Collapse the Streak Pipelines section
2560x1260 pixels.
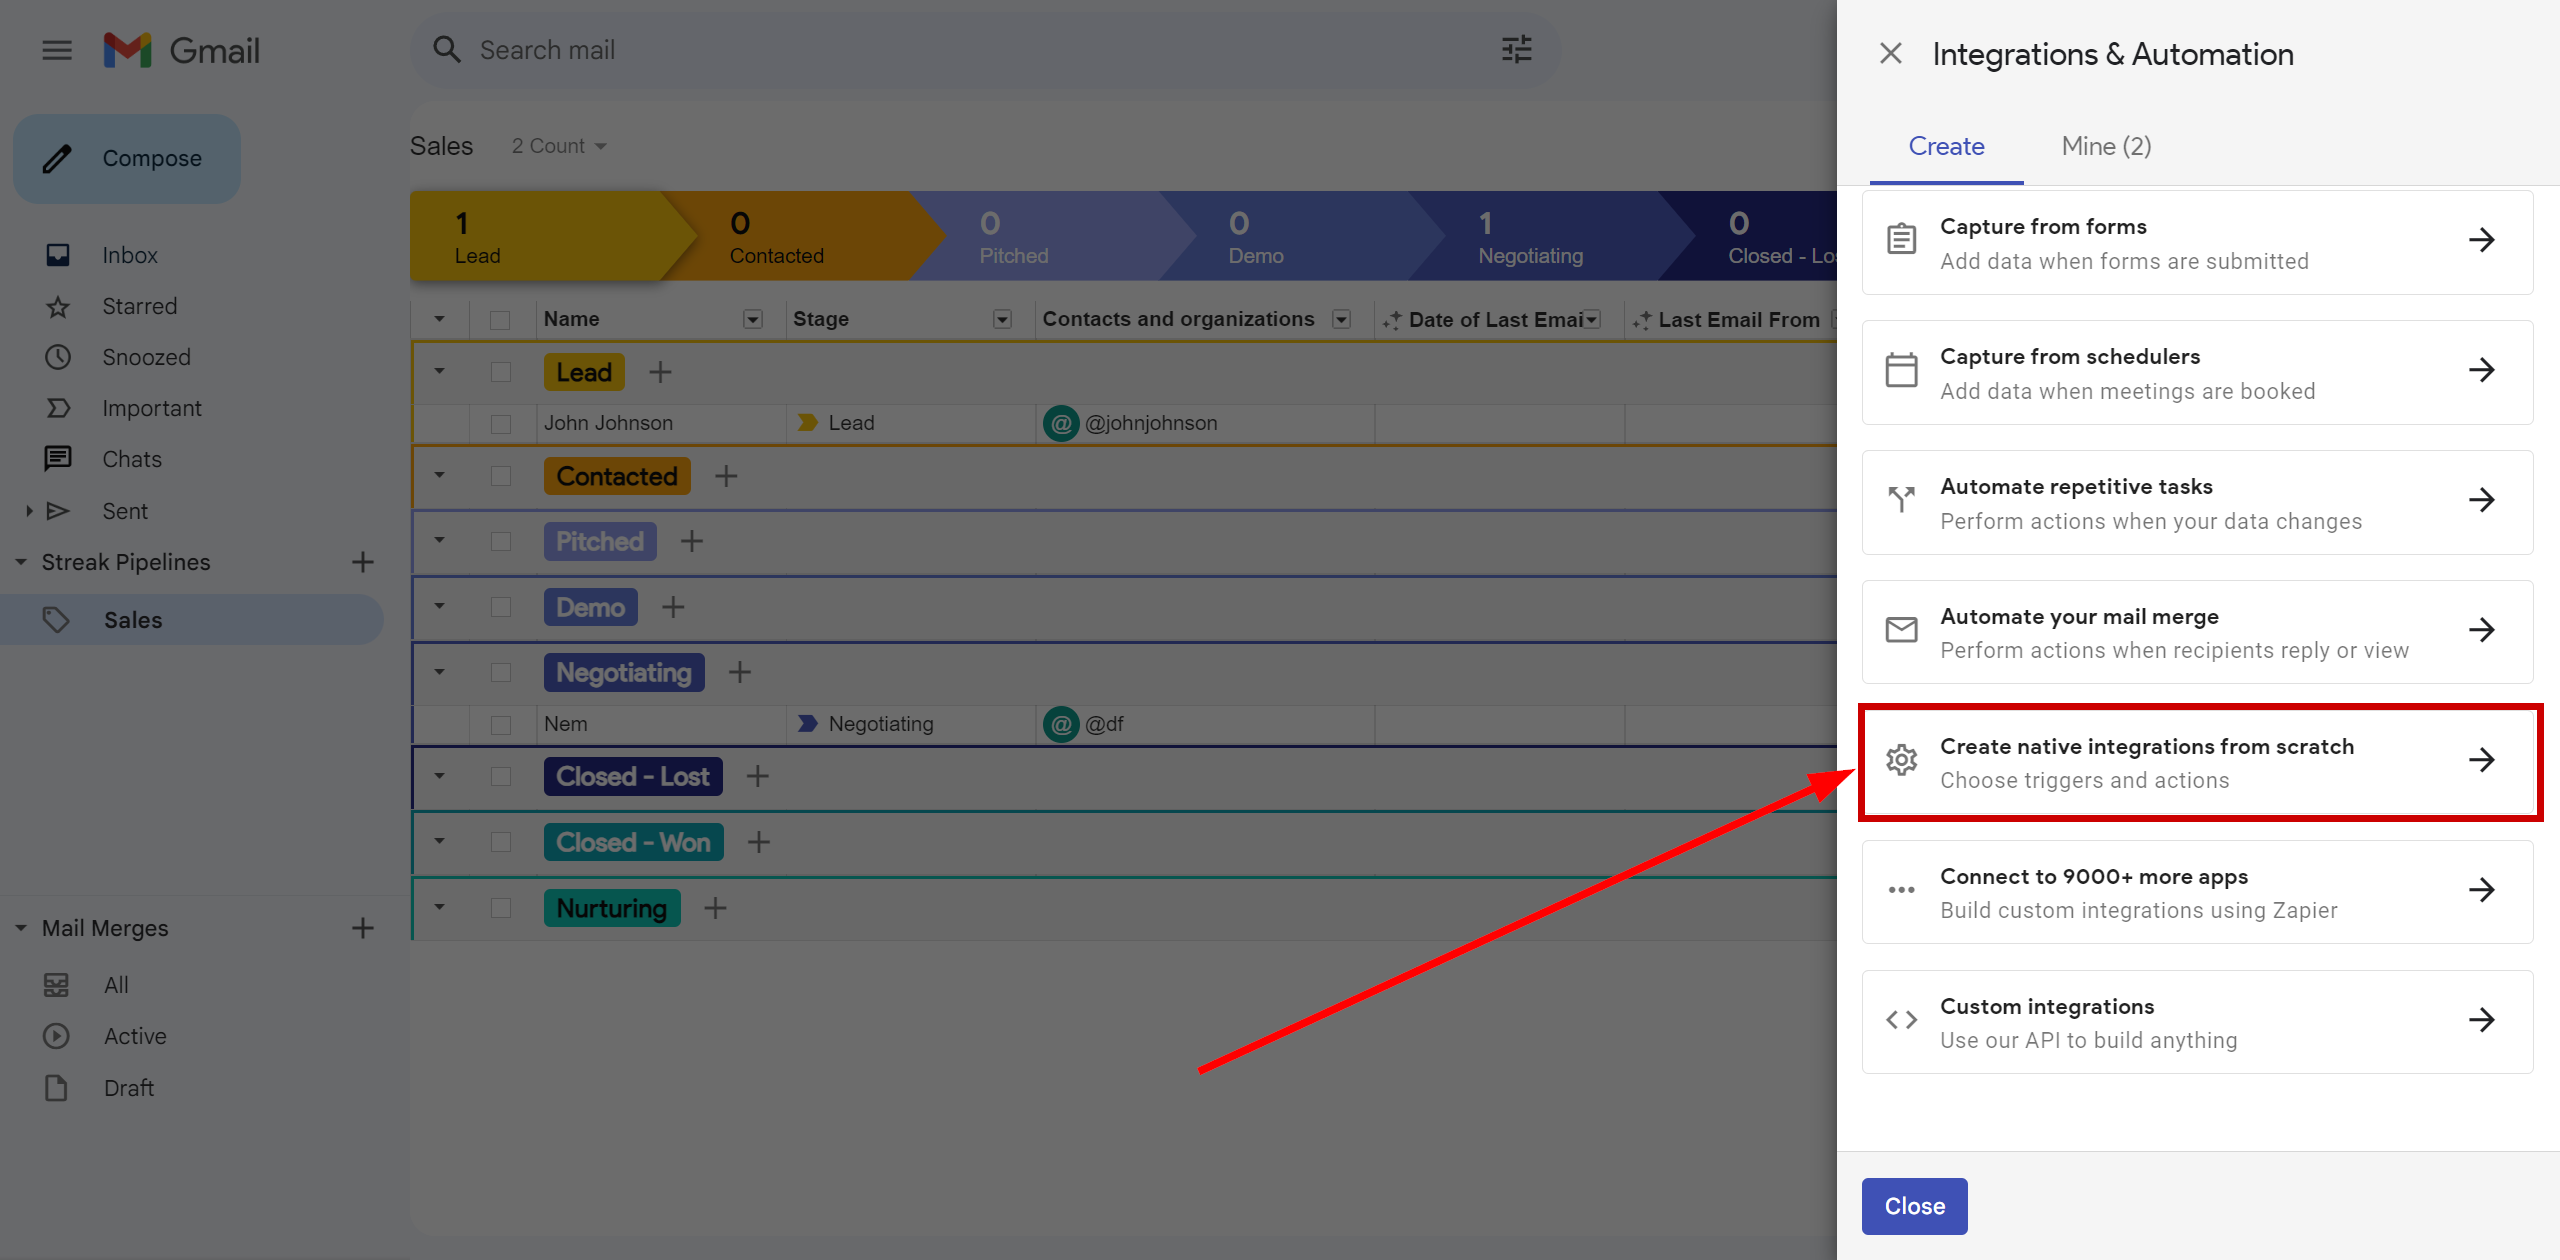21,562
